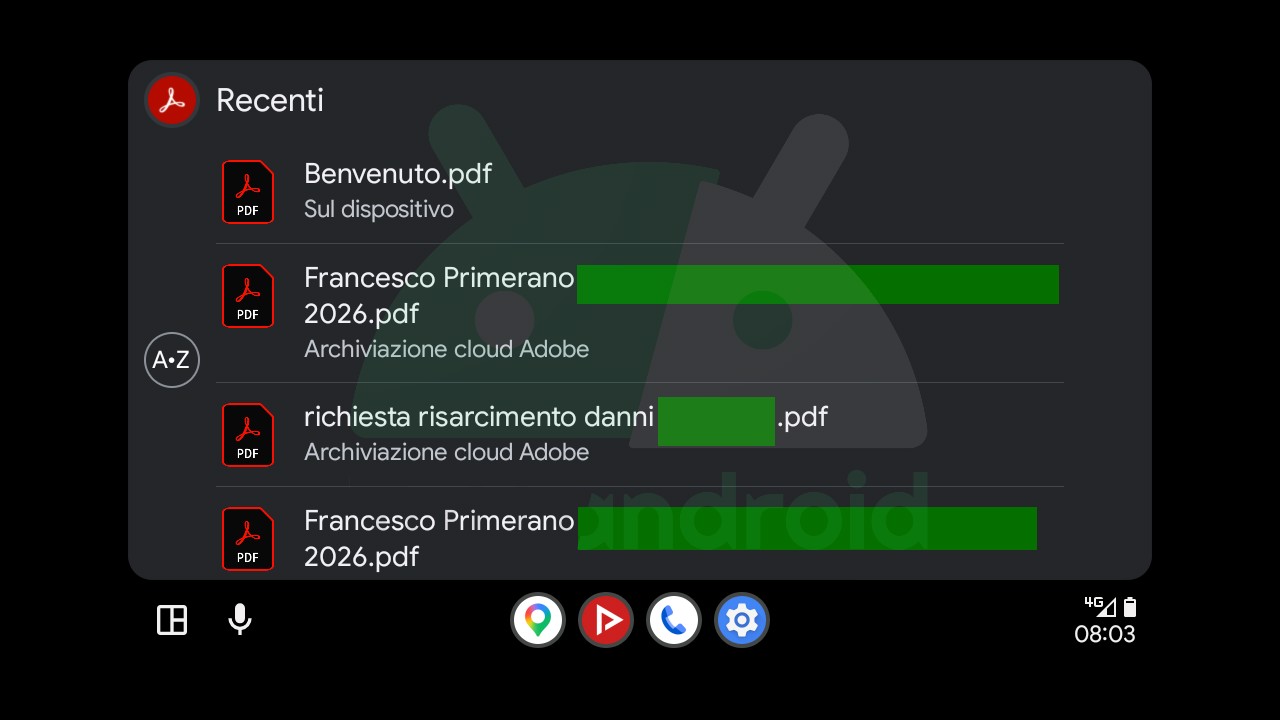The height and width of the screenshot is (720, 1280).
Task: Activate the microphone voice assistant
Action: pyautogui.click(x=239, y=620)
